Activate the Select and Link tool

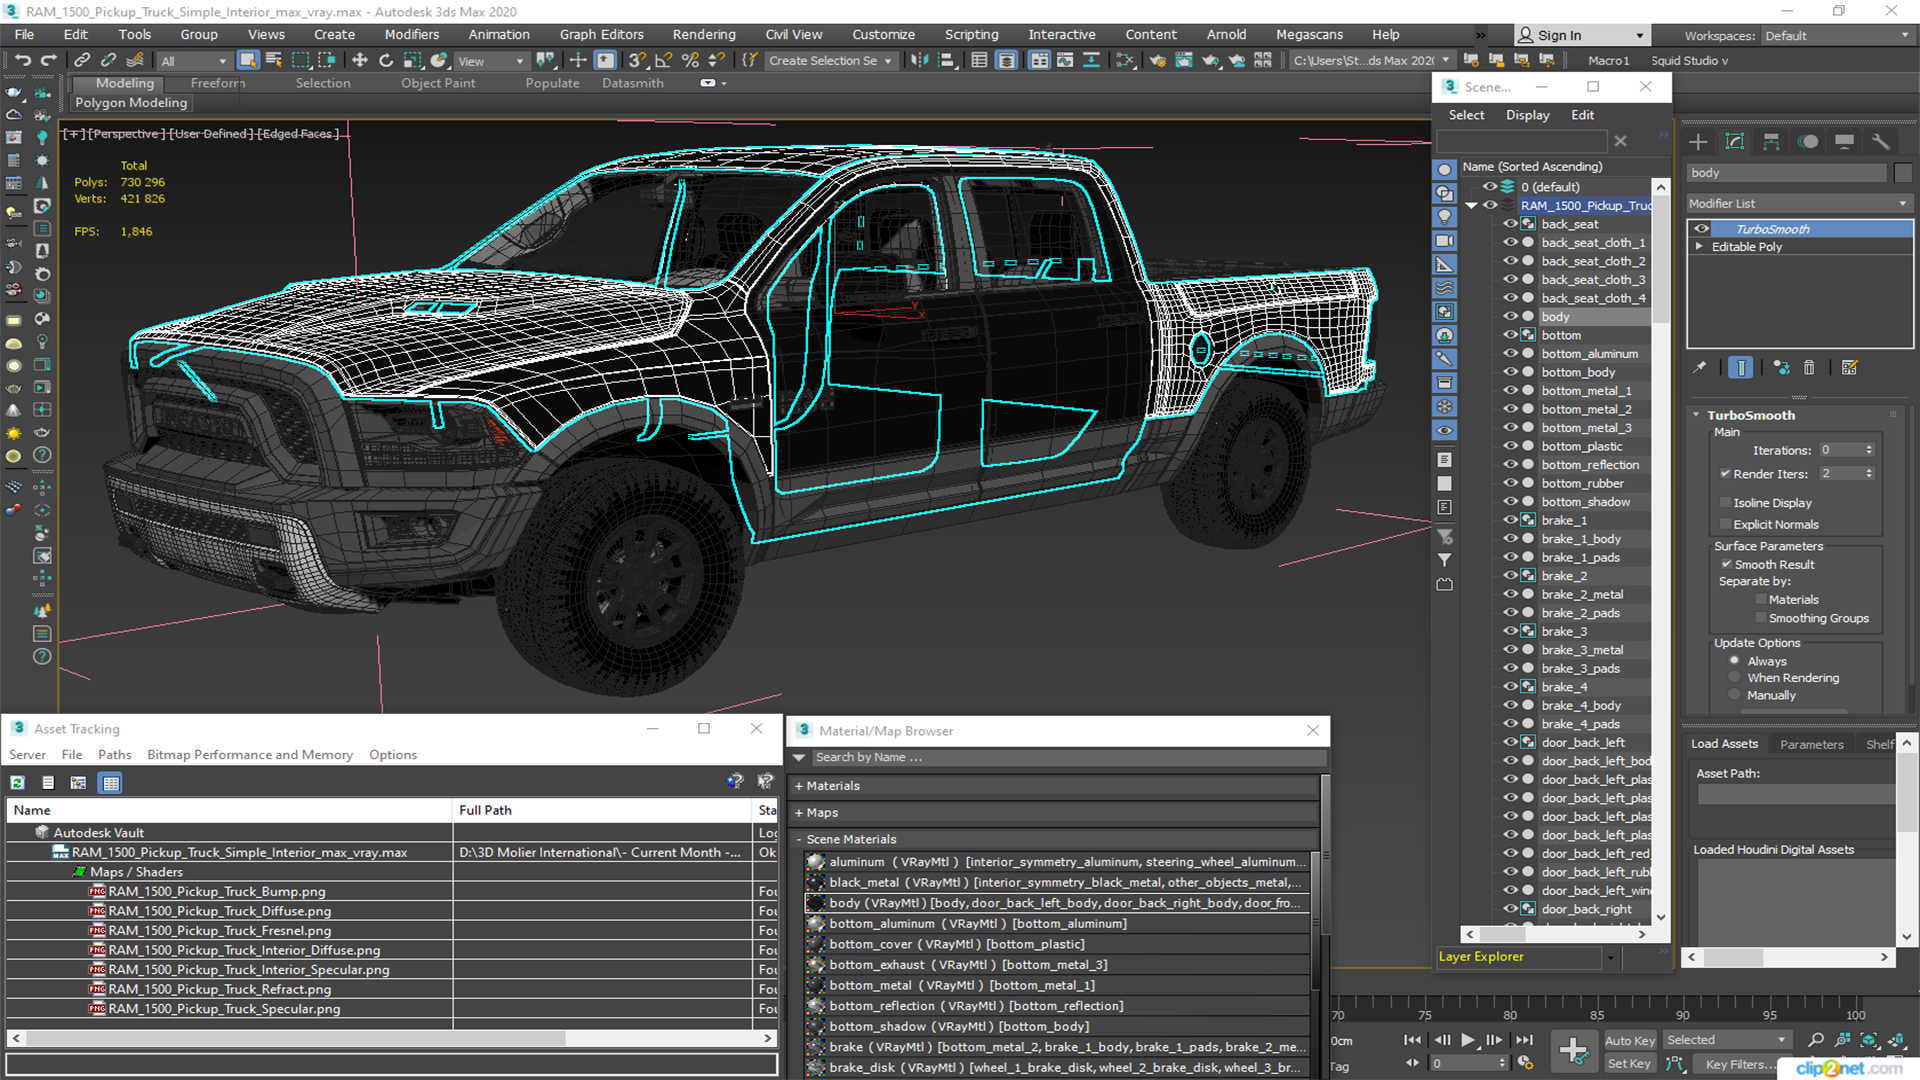[83, 60]
